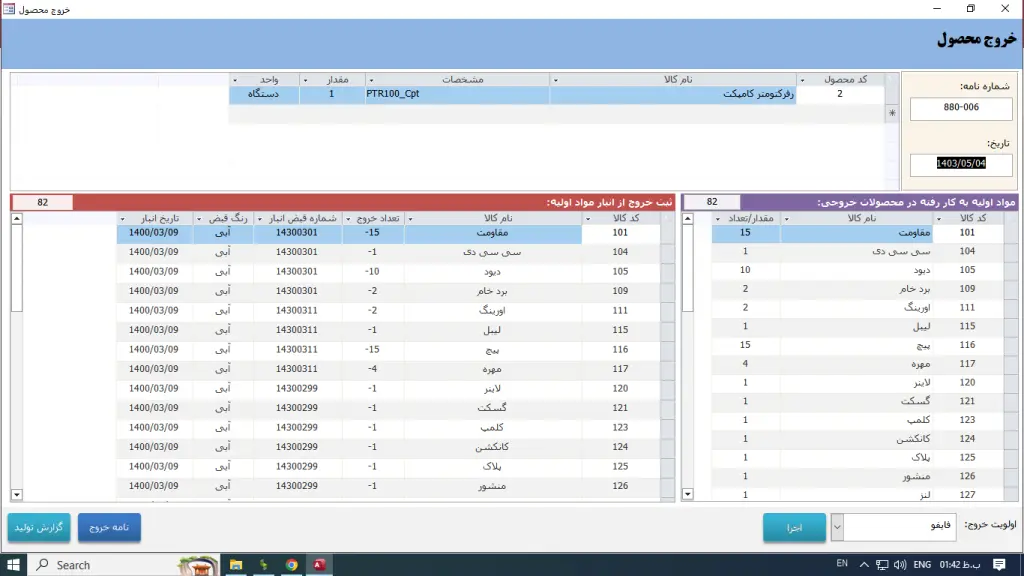Expand hidden icons in the system tray

pos(864,564)
